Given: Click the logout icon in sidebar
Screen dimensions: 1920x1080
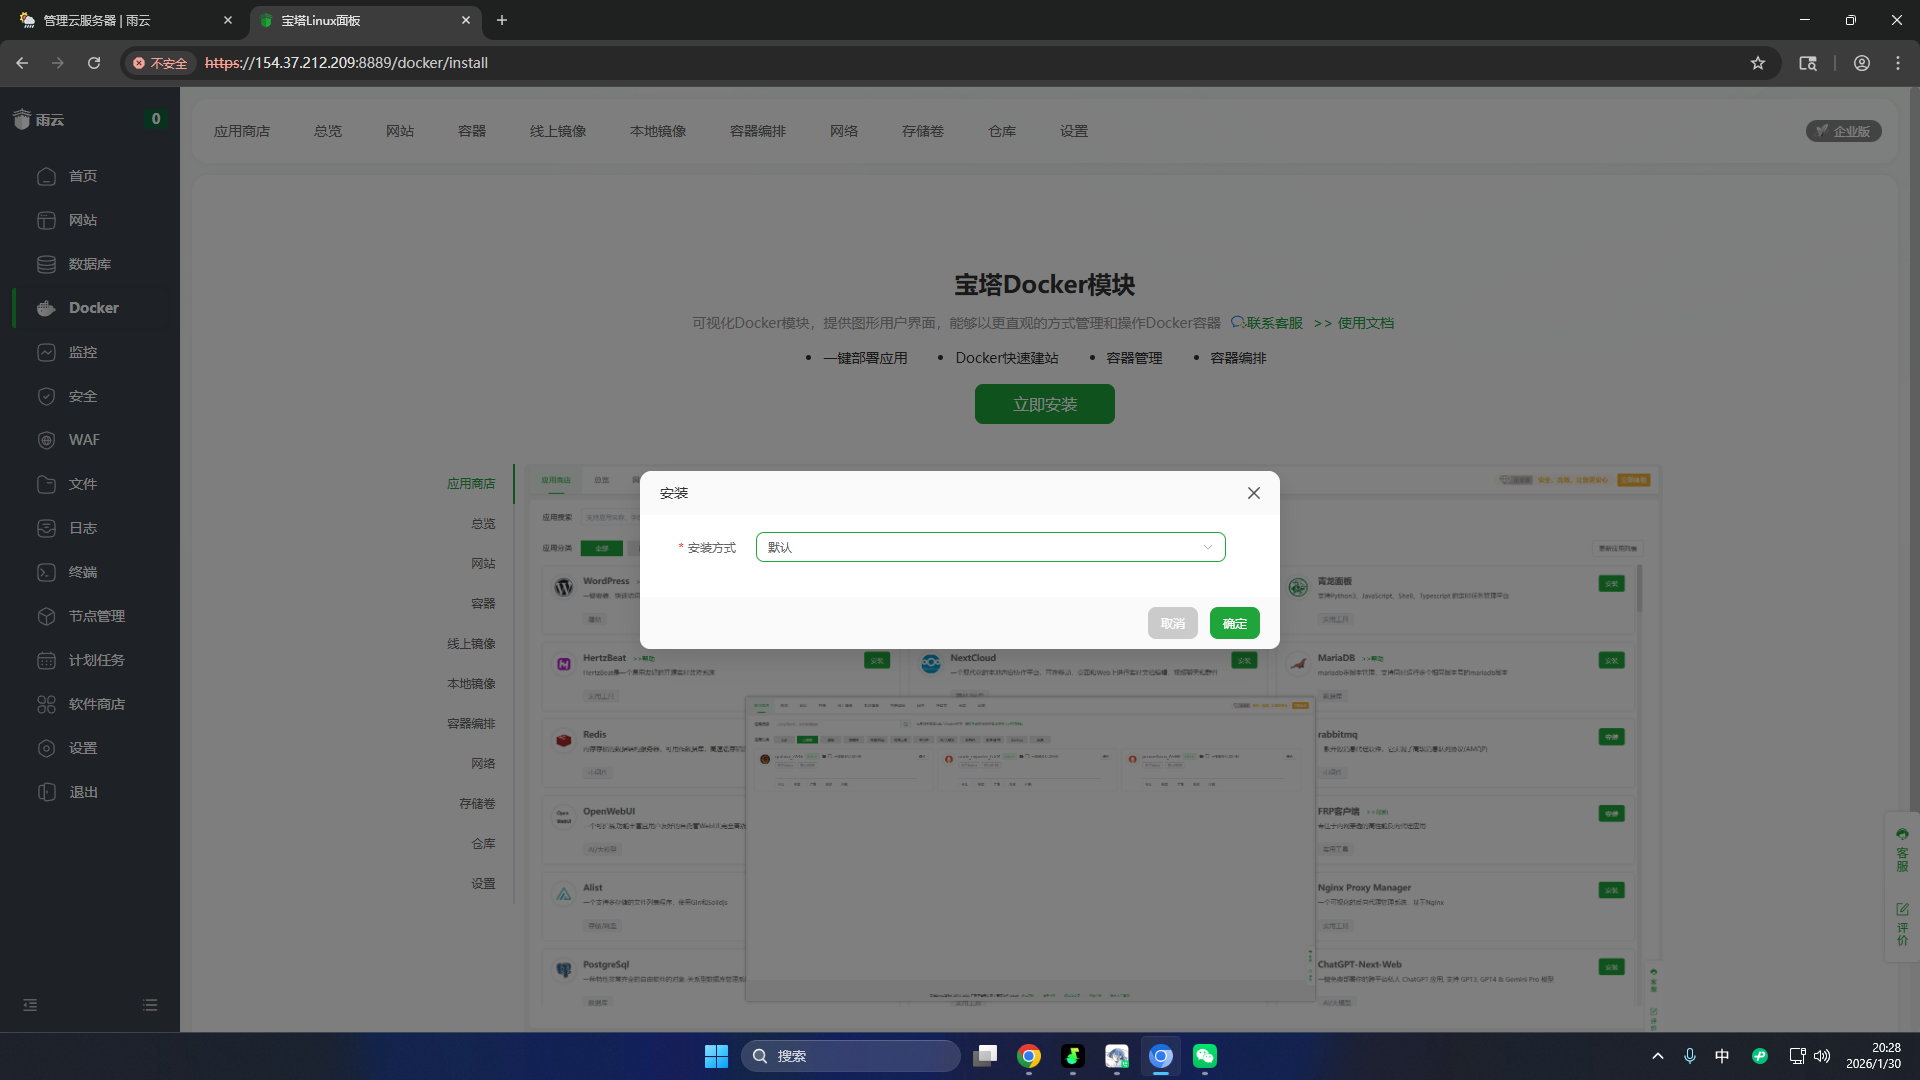Looking at the screenshot, I should pyautogui.click(x=46, y=792).
